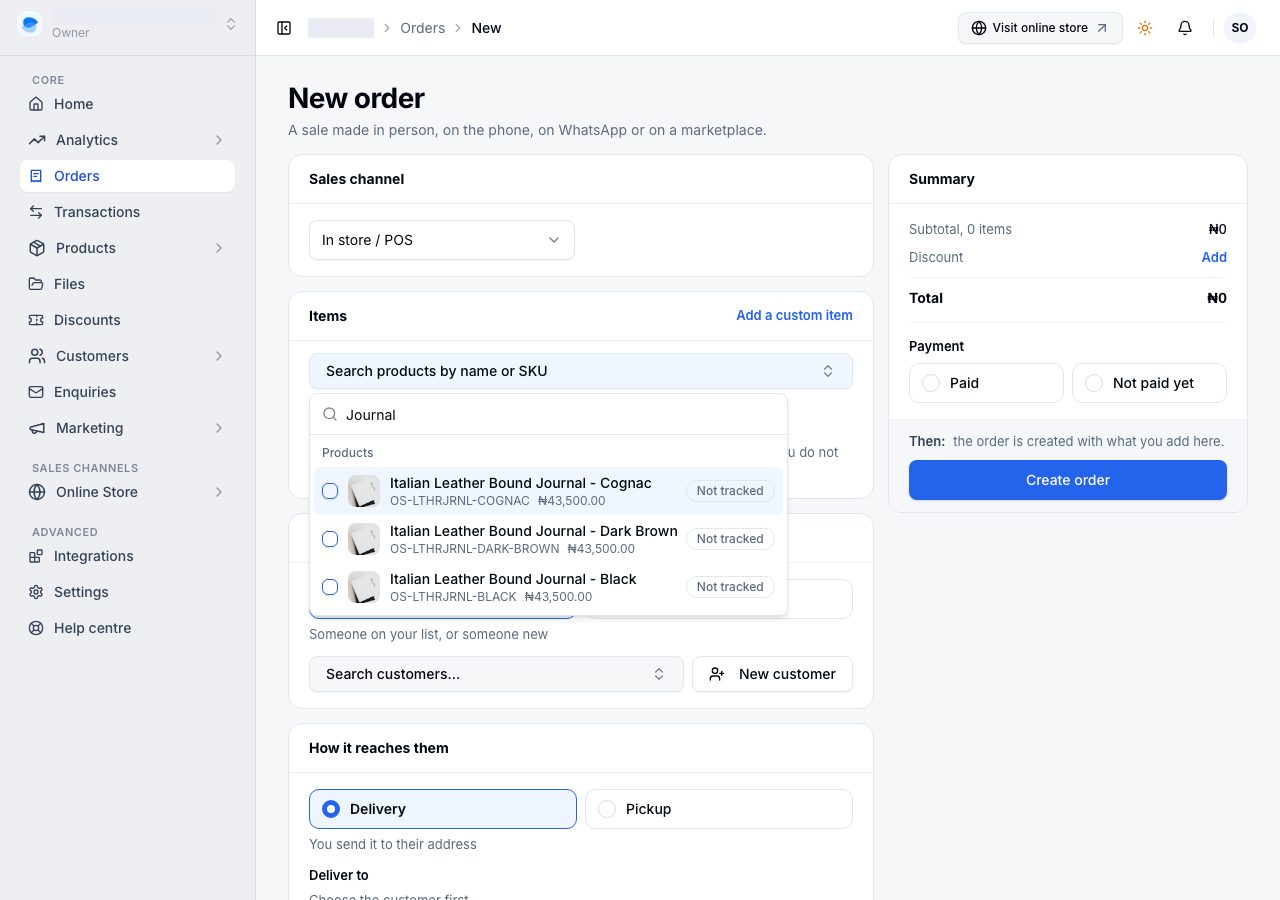The image size is (1280, 900).
Task: Select the Paid payment option
Action: click(986, 383)
